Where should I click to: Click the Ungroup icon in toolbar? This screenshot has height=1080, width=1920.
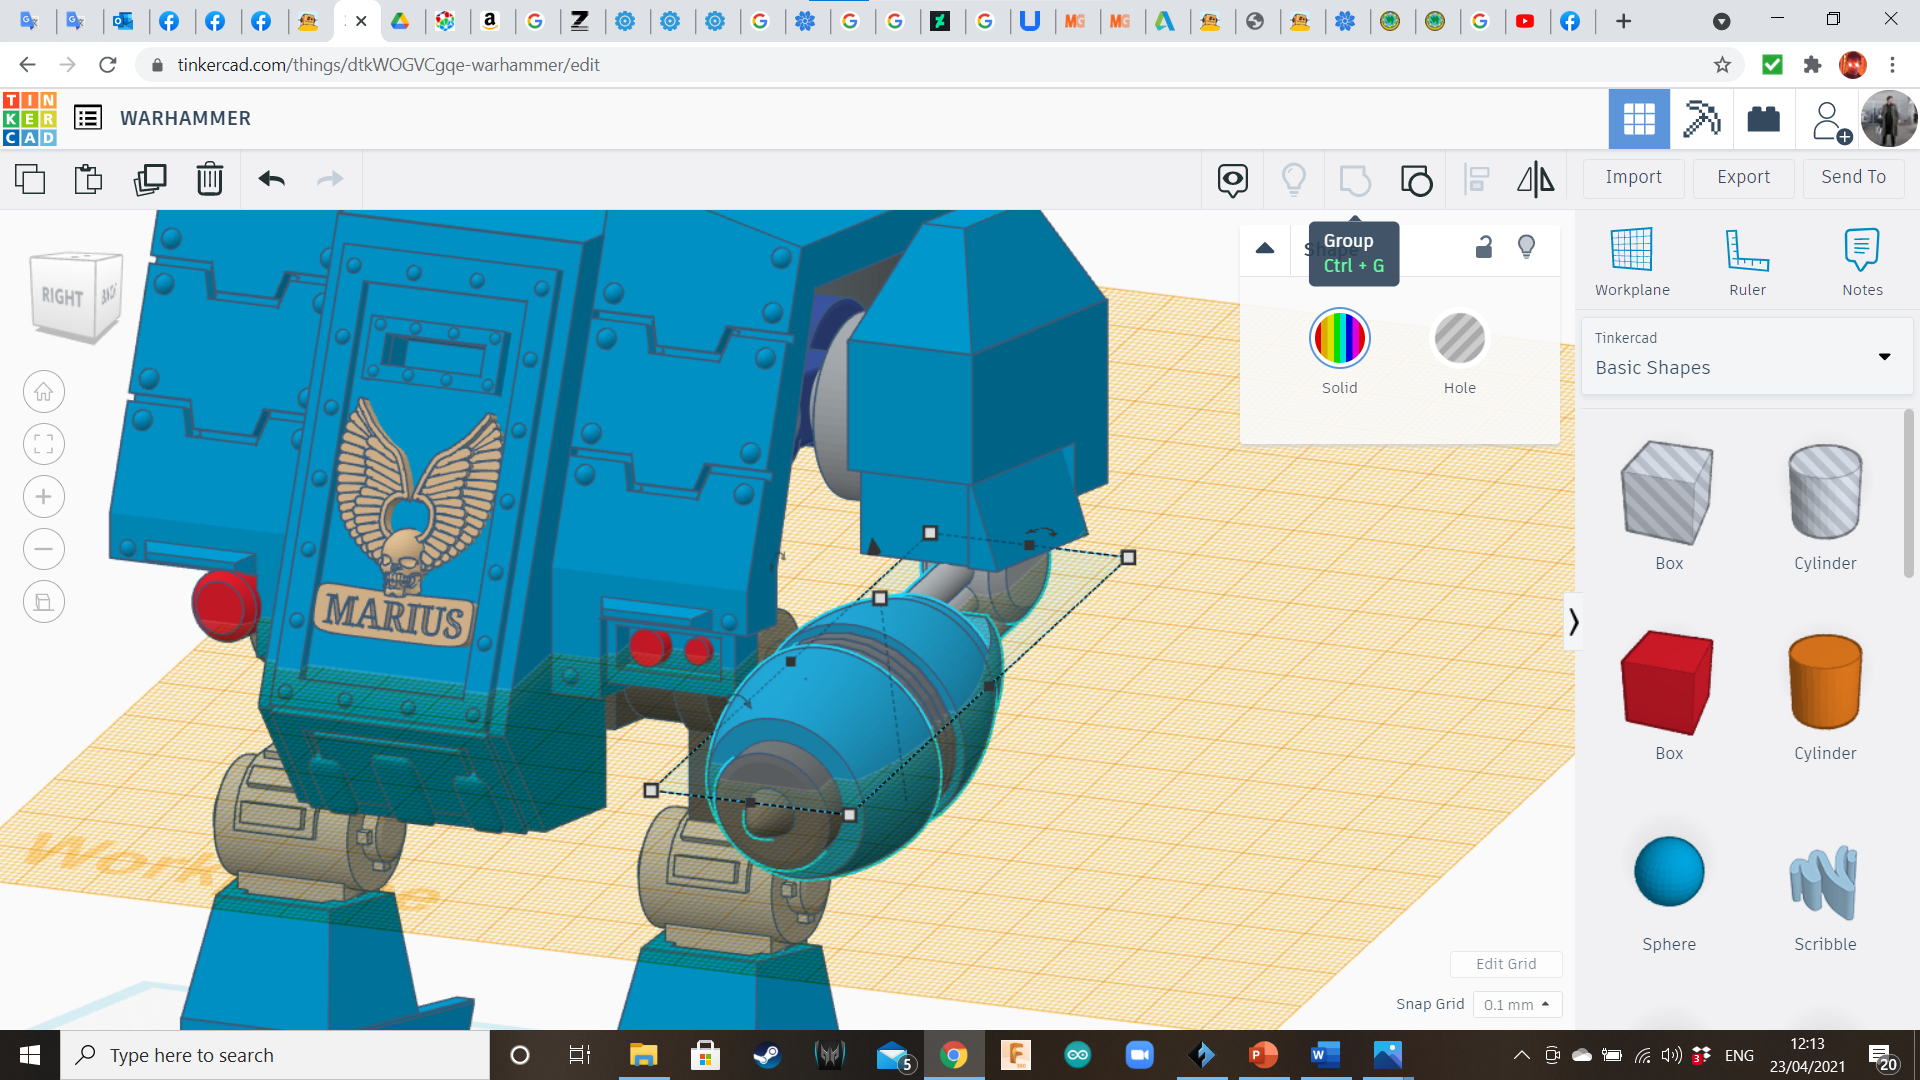pos(1416,180)
